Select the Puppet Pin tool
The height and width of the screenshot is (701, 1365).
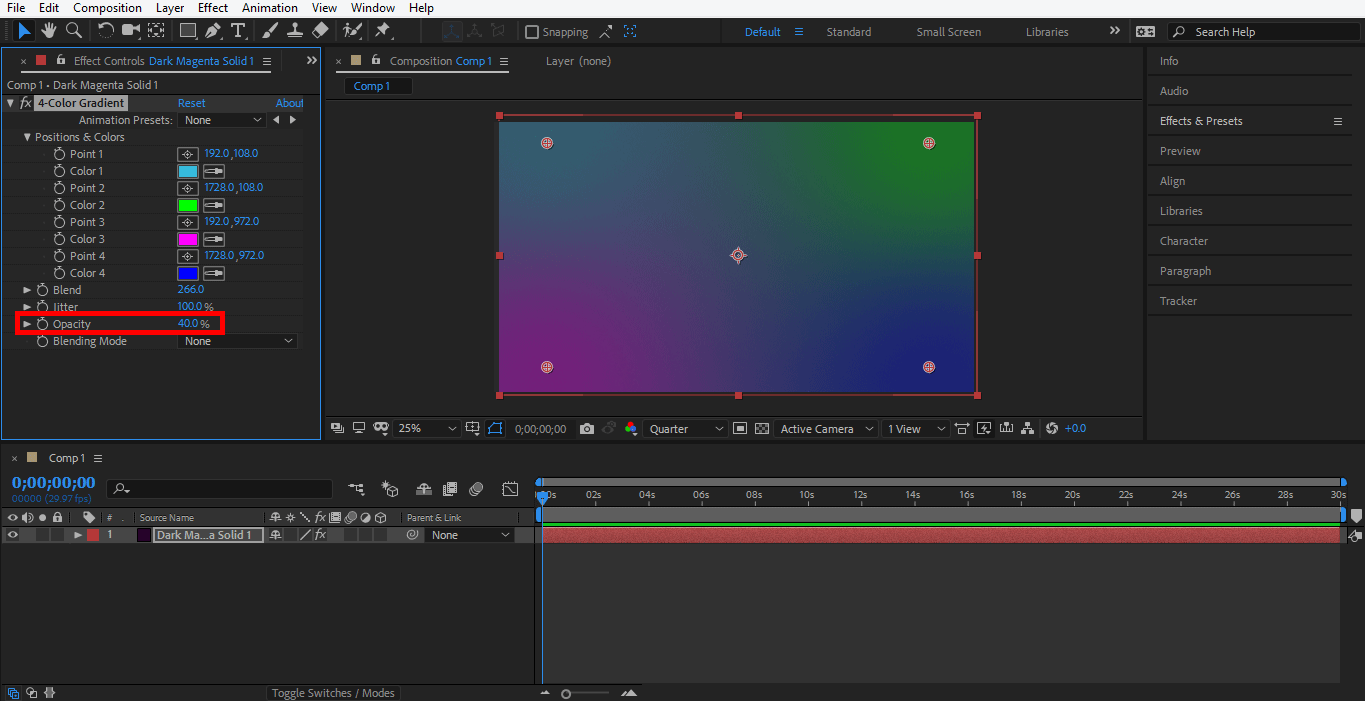[382, 31]
